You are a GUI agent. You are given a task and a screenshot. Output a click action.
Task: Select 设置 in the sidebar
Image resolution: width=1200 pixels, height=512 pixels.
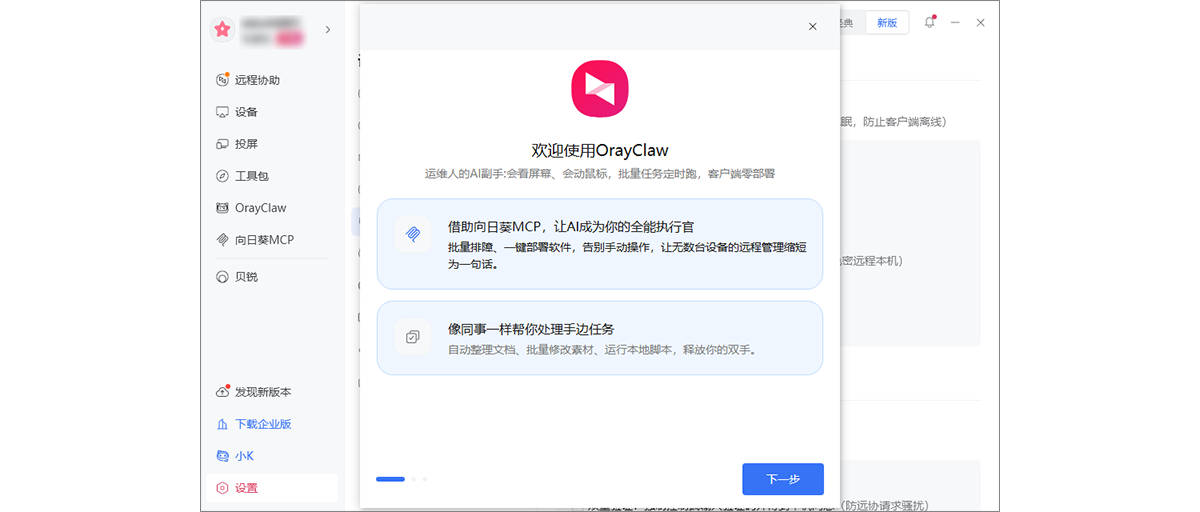point(272,488)
